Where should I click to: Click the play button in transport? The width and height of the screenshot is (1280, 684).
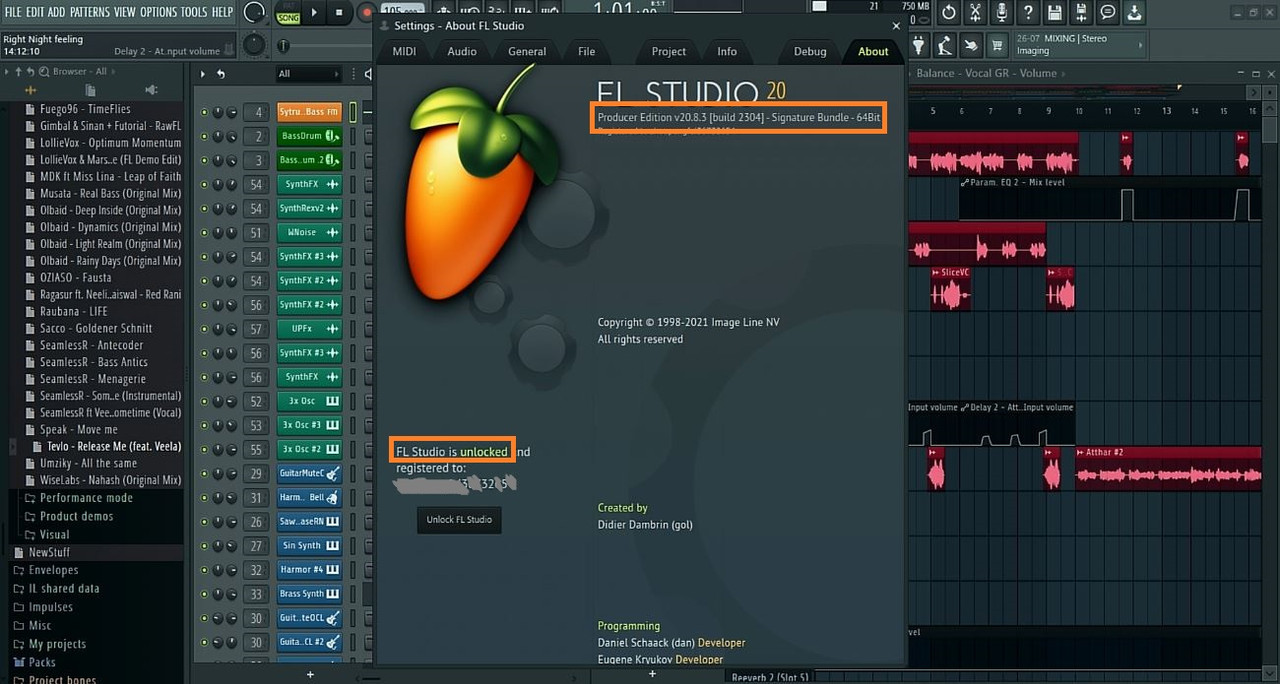(x=314, y=13)
